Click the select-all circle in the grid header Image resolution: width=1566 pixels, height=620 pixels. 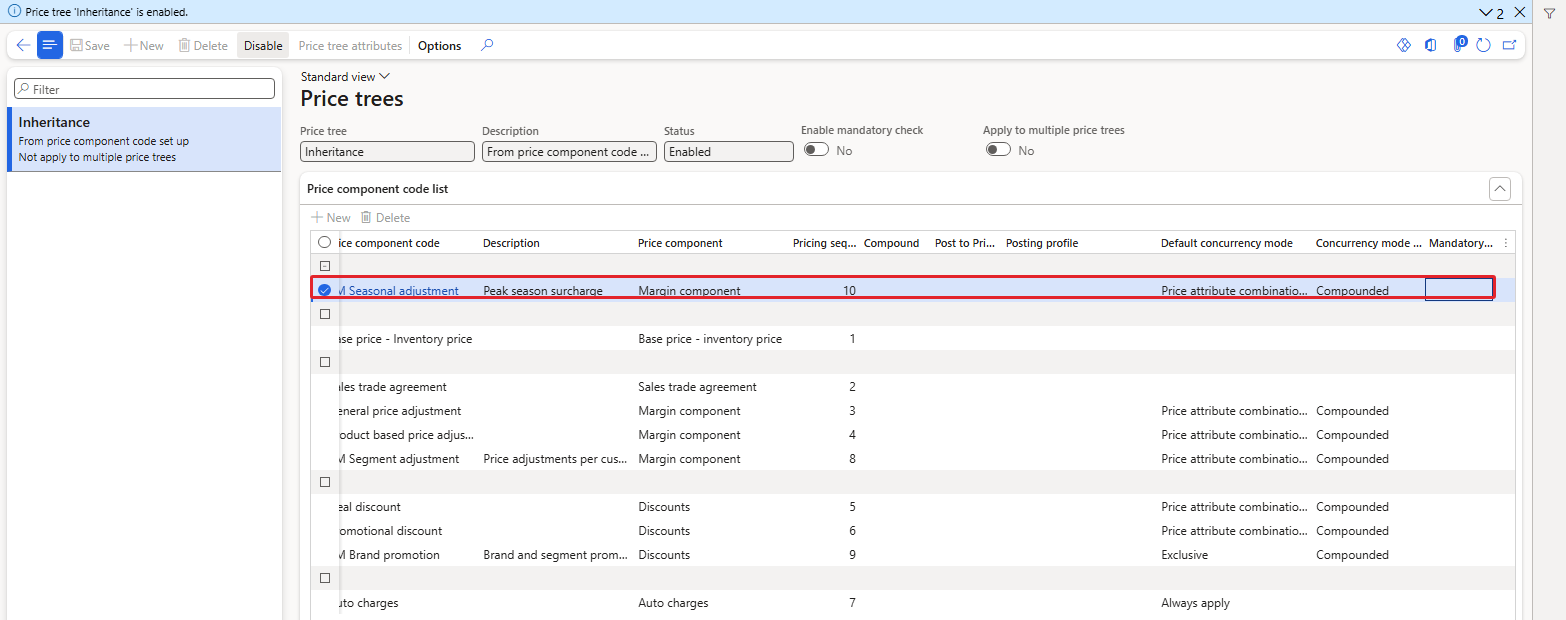tap(324, 242)
